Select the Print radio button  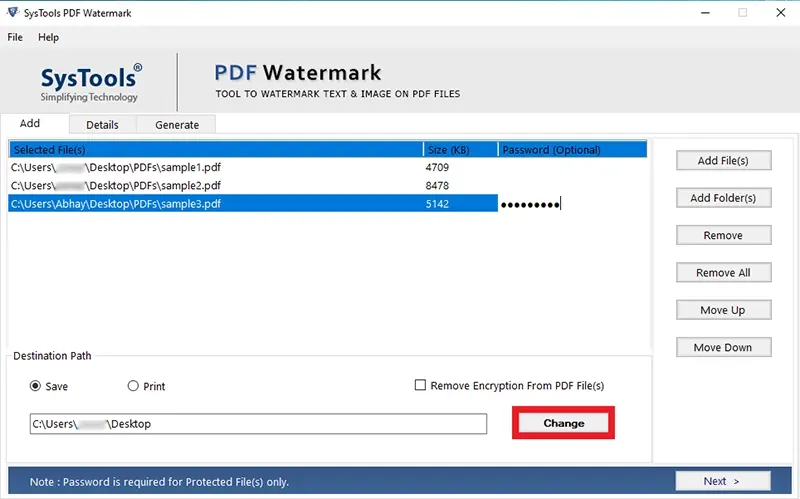point(133,386)
